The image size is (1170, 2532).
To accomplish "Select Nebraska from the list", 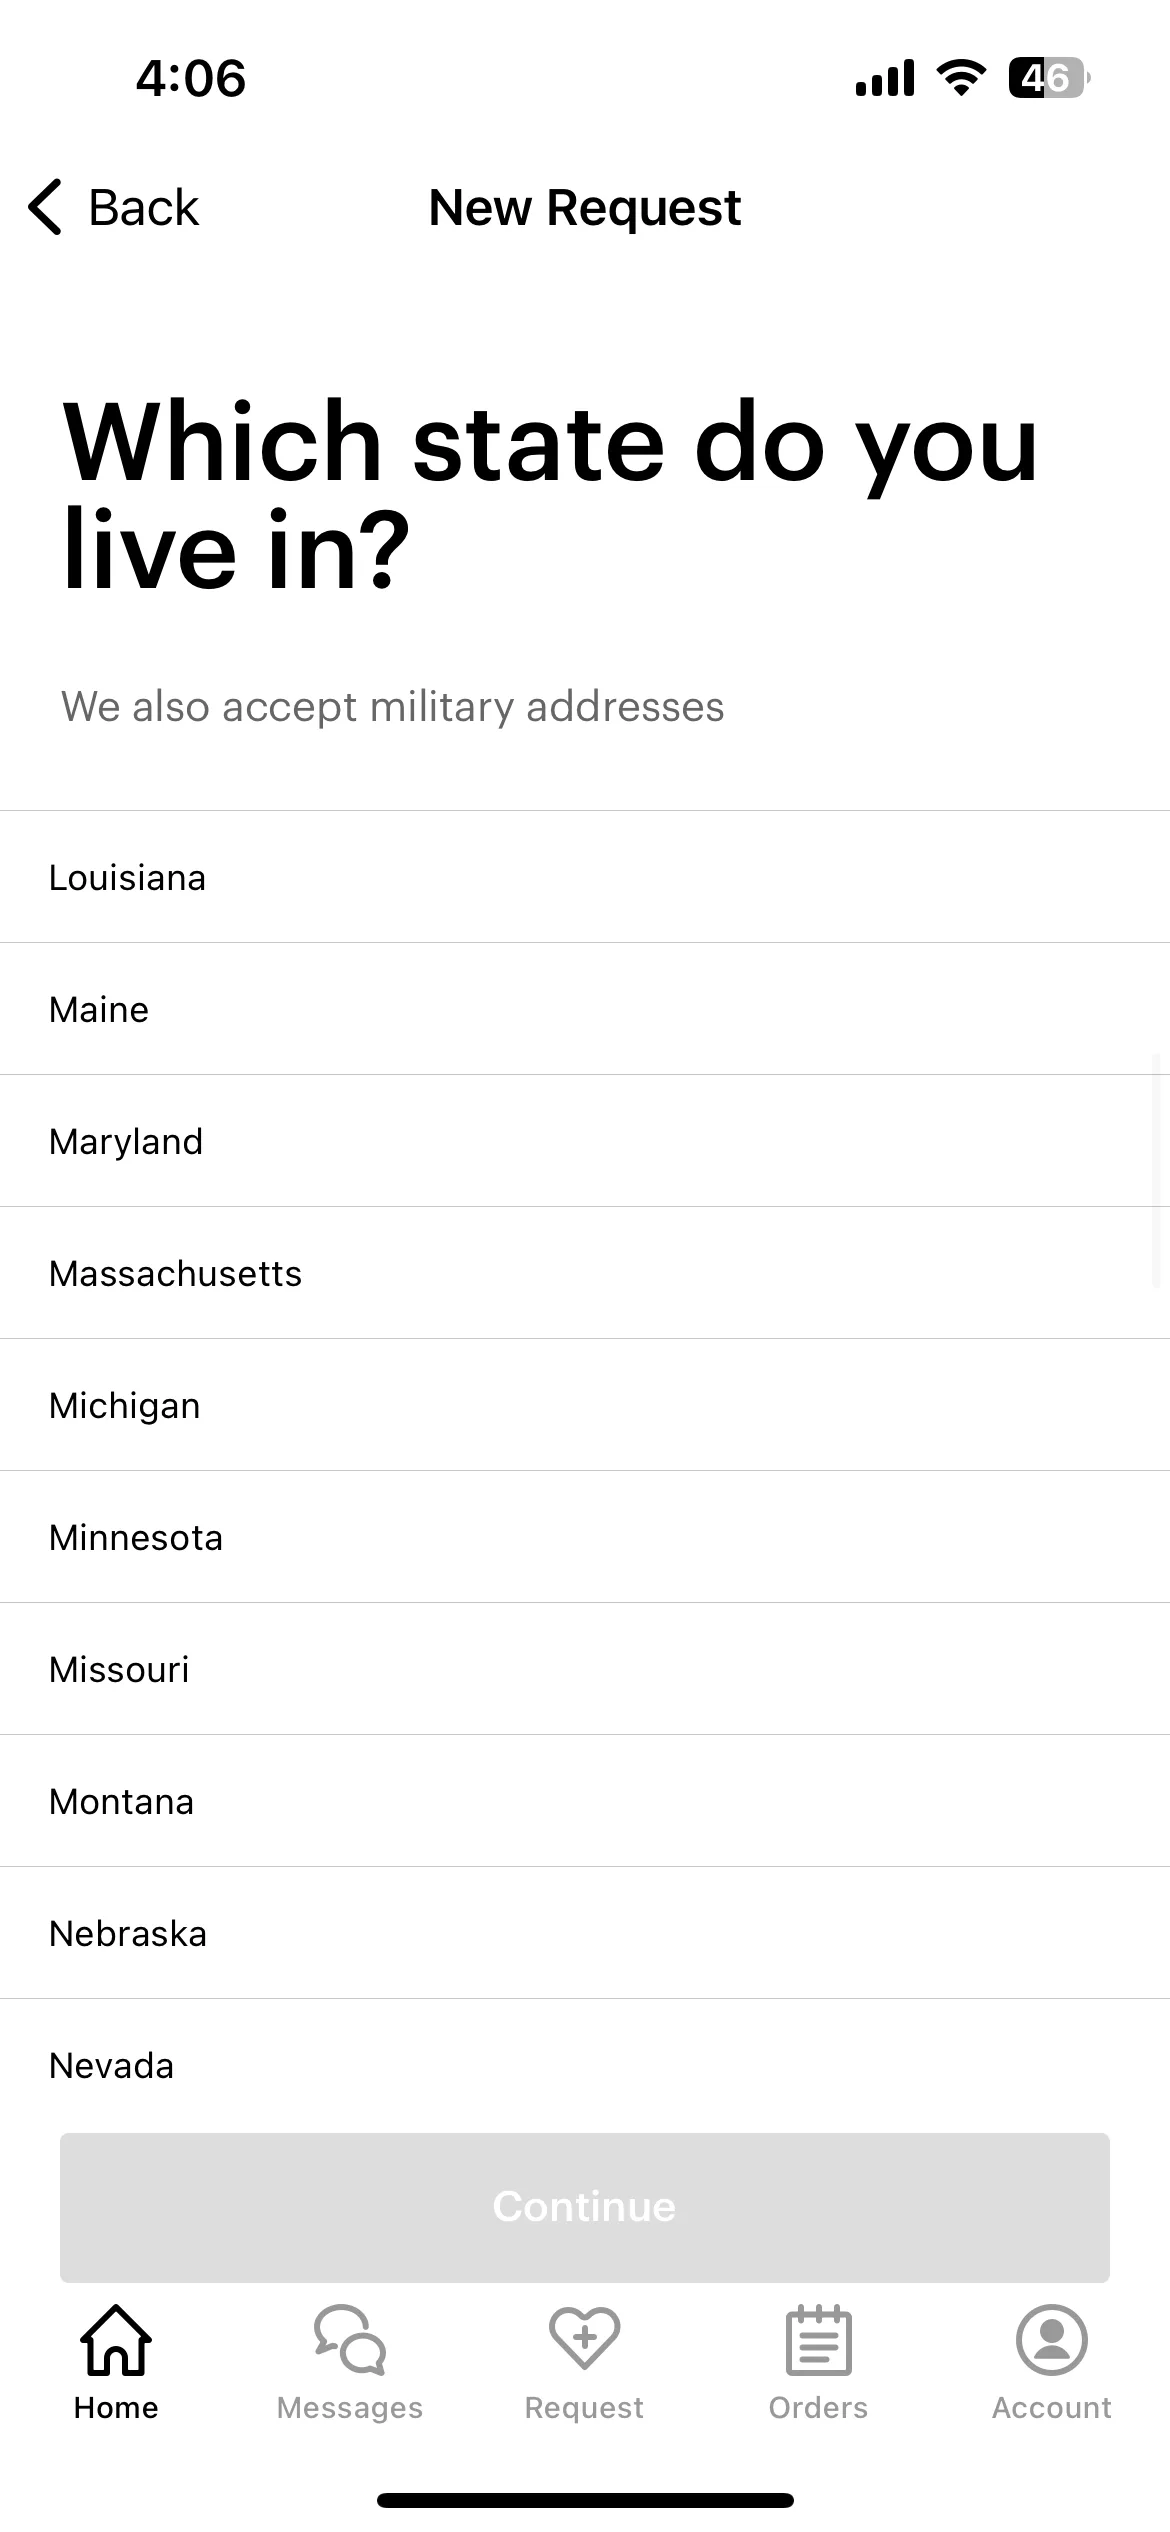I will [x=585, y=1933].
